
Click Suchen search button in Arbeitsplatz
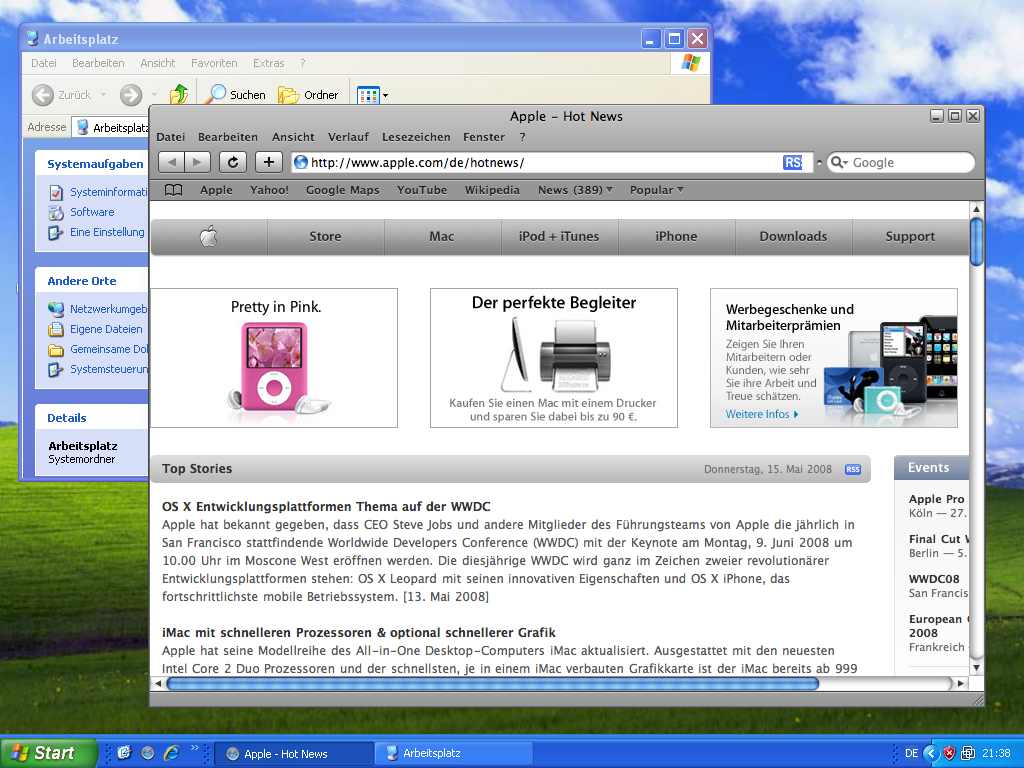235,95
